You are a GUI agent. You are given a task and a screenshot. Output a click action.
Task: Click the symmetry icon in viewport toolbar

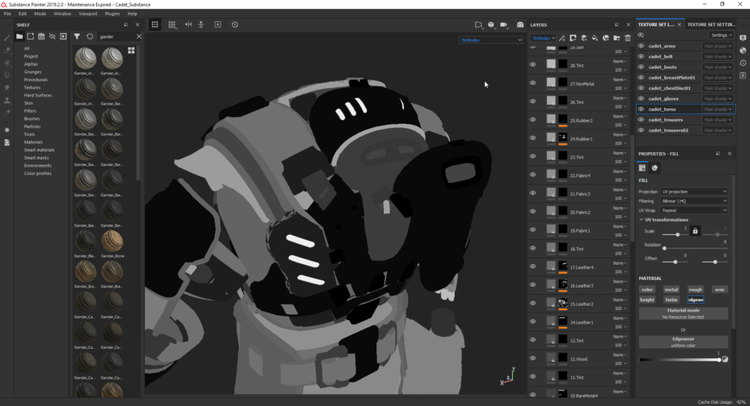[x=188, y=24]
